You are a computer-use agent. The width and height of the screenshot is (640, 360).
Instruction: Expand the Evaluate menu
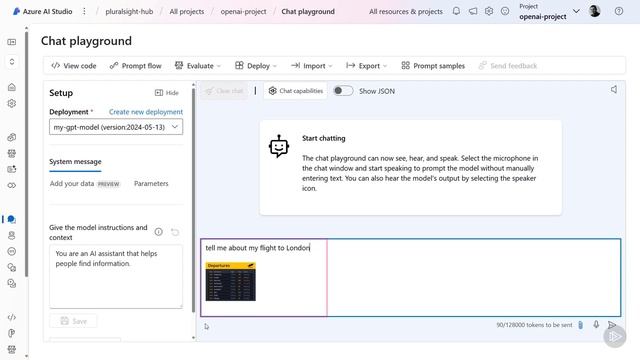198,66
